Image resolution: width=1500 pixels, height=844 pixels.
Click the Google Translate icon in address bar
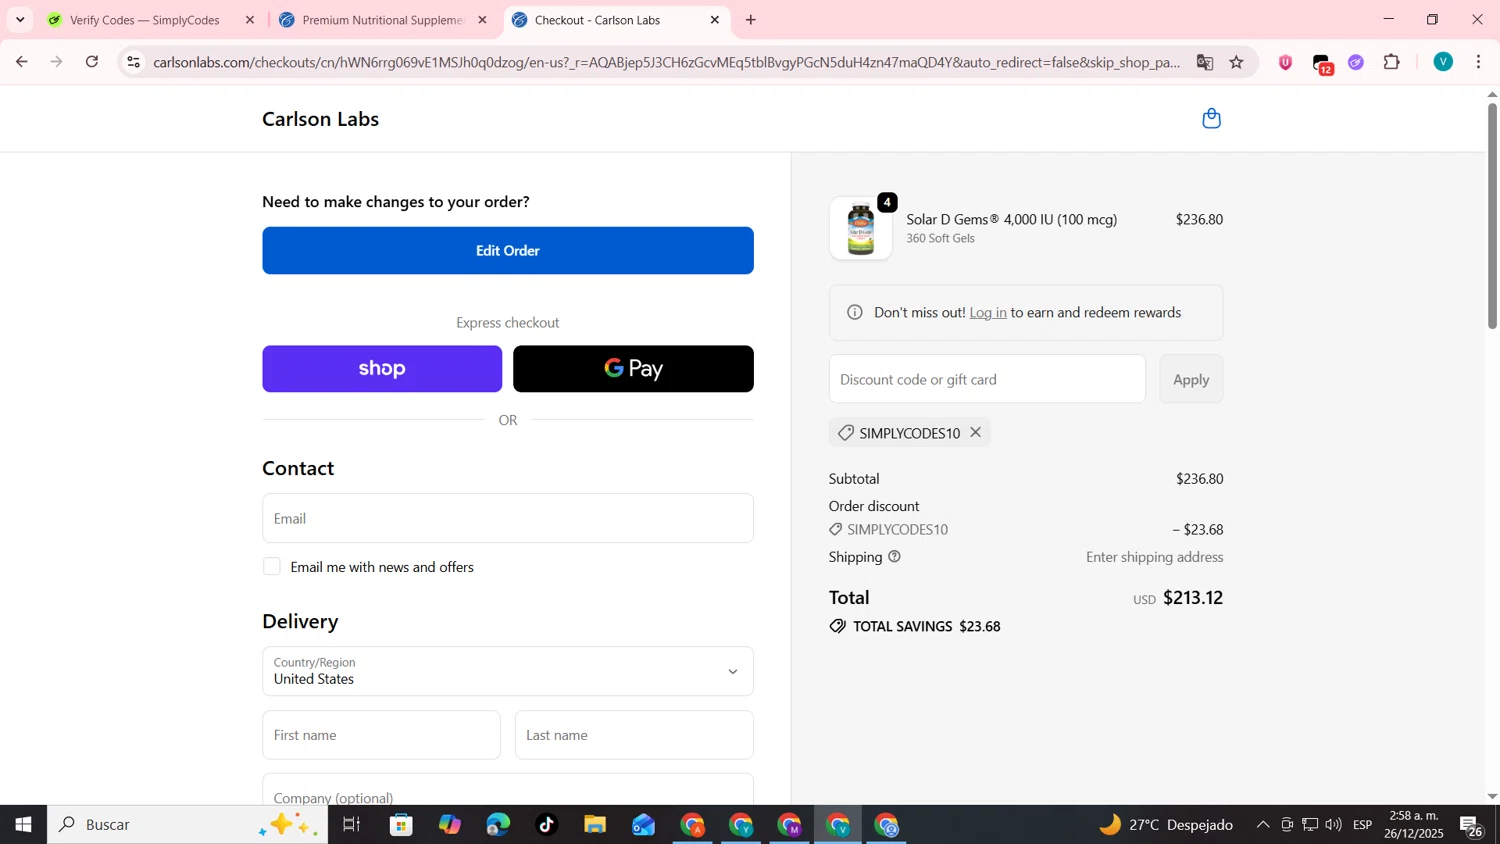pos(1204,62)
